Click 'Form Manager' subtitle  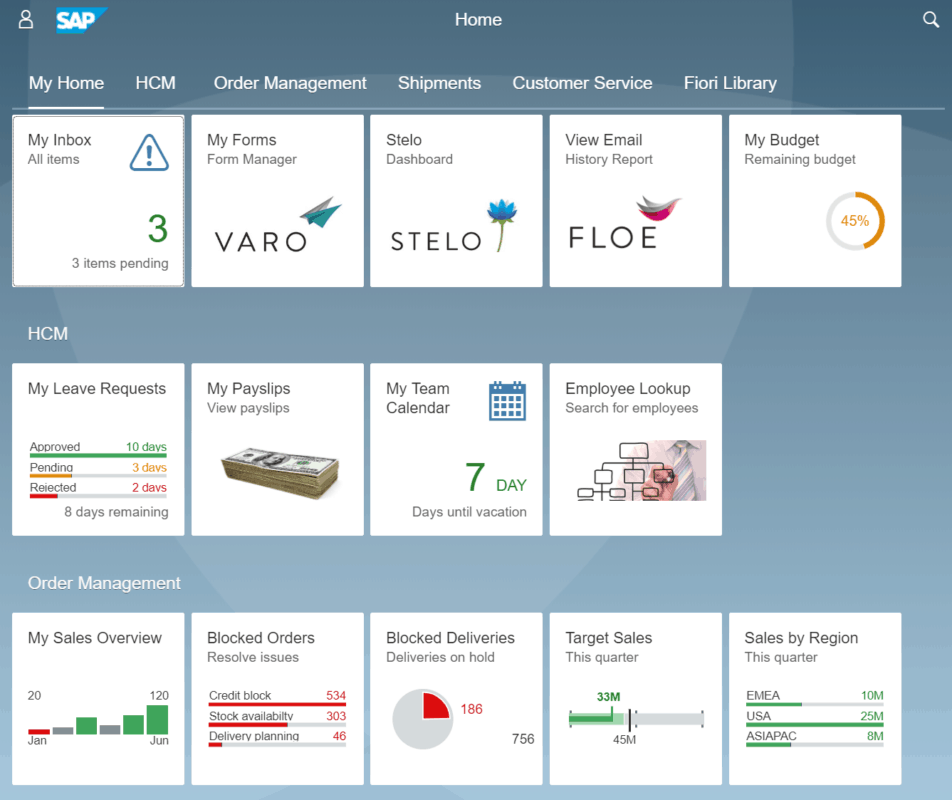(252, 160)
